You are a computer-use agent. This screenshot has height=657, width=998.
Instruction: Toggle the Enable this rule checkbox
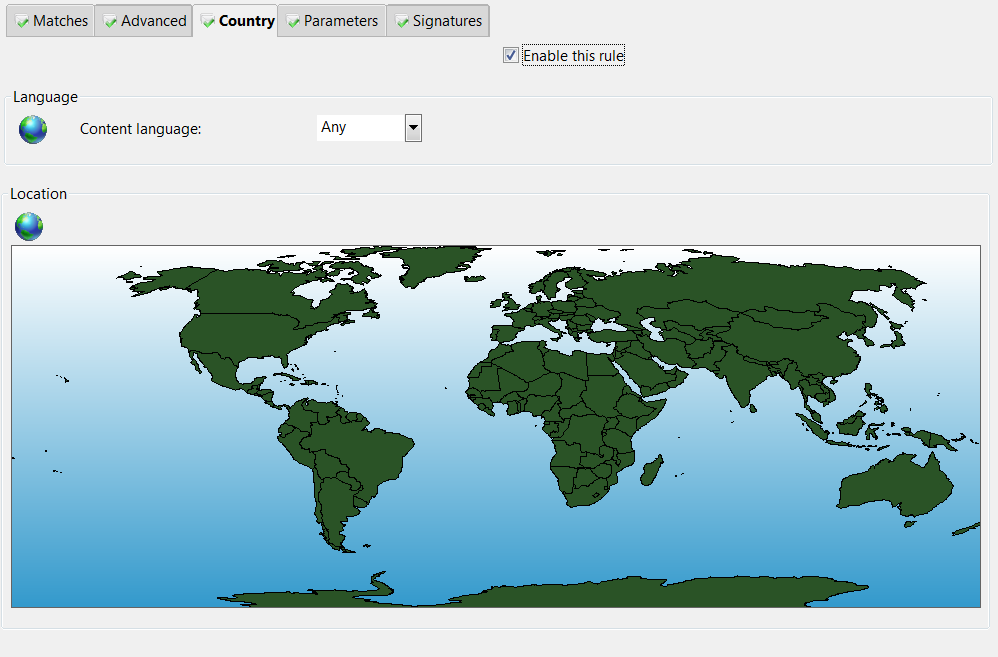[x=511, y=56]
